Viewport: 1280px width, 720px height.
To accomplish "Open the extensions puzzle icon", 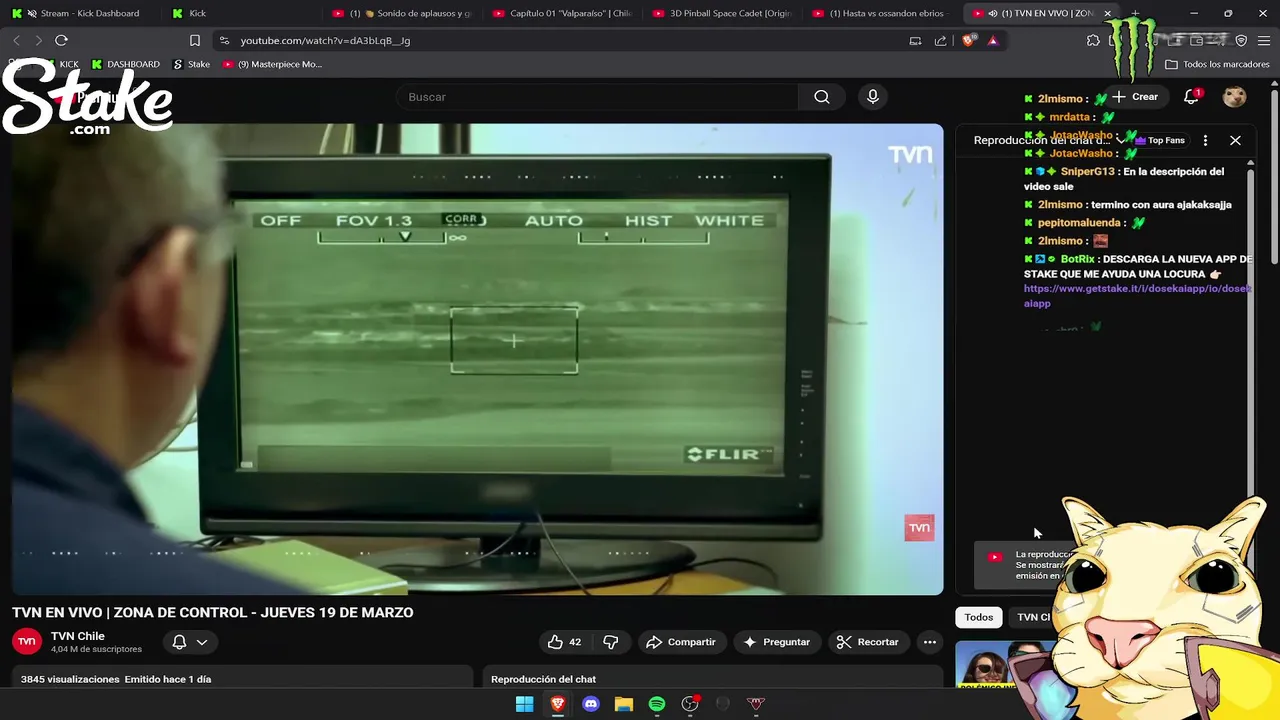I will [1093, 40].
